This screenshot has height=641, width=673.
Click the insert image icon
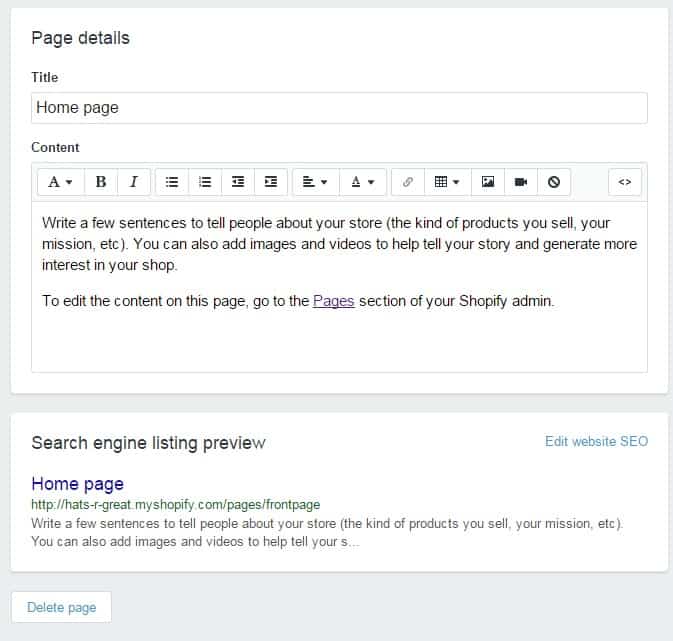pyautogui.click(x=488, y=182)
